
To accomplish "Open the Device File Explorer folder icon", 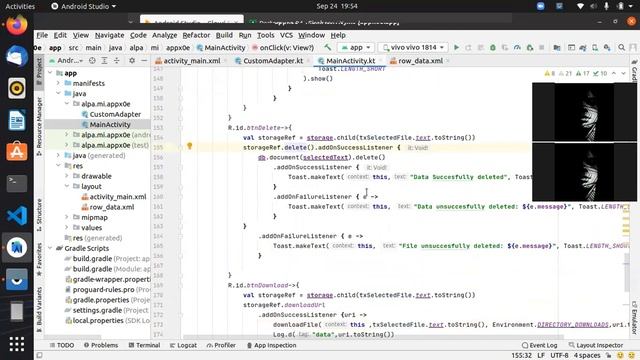I will coord(556,47).
